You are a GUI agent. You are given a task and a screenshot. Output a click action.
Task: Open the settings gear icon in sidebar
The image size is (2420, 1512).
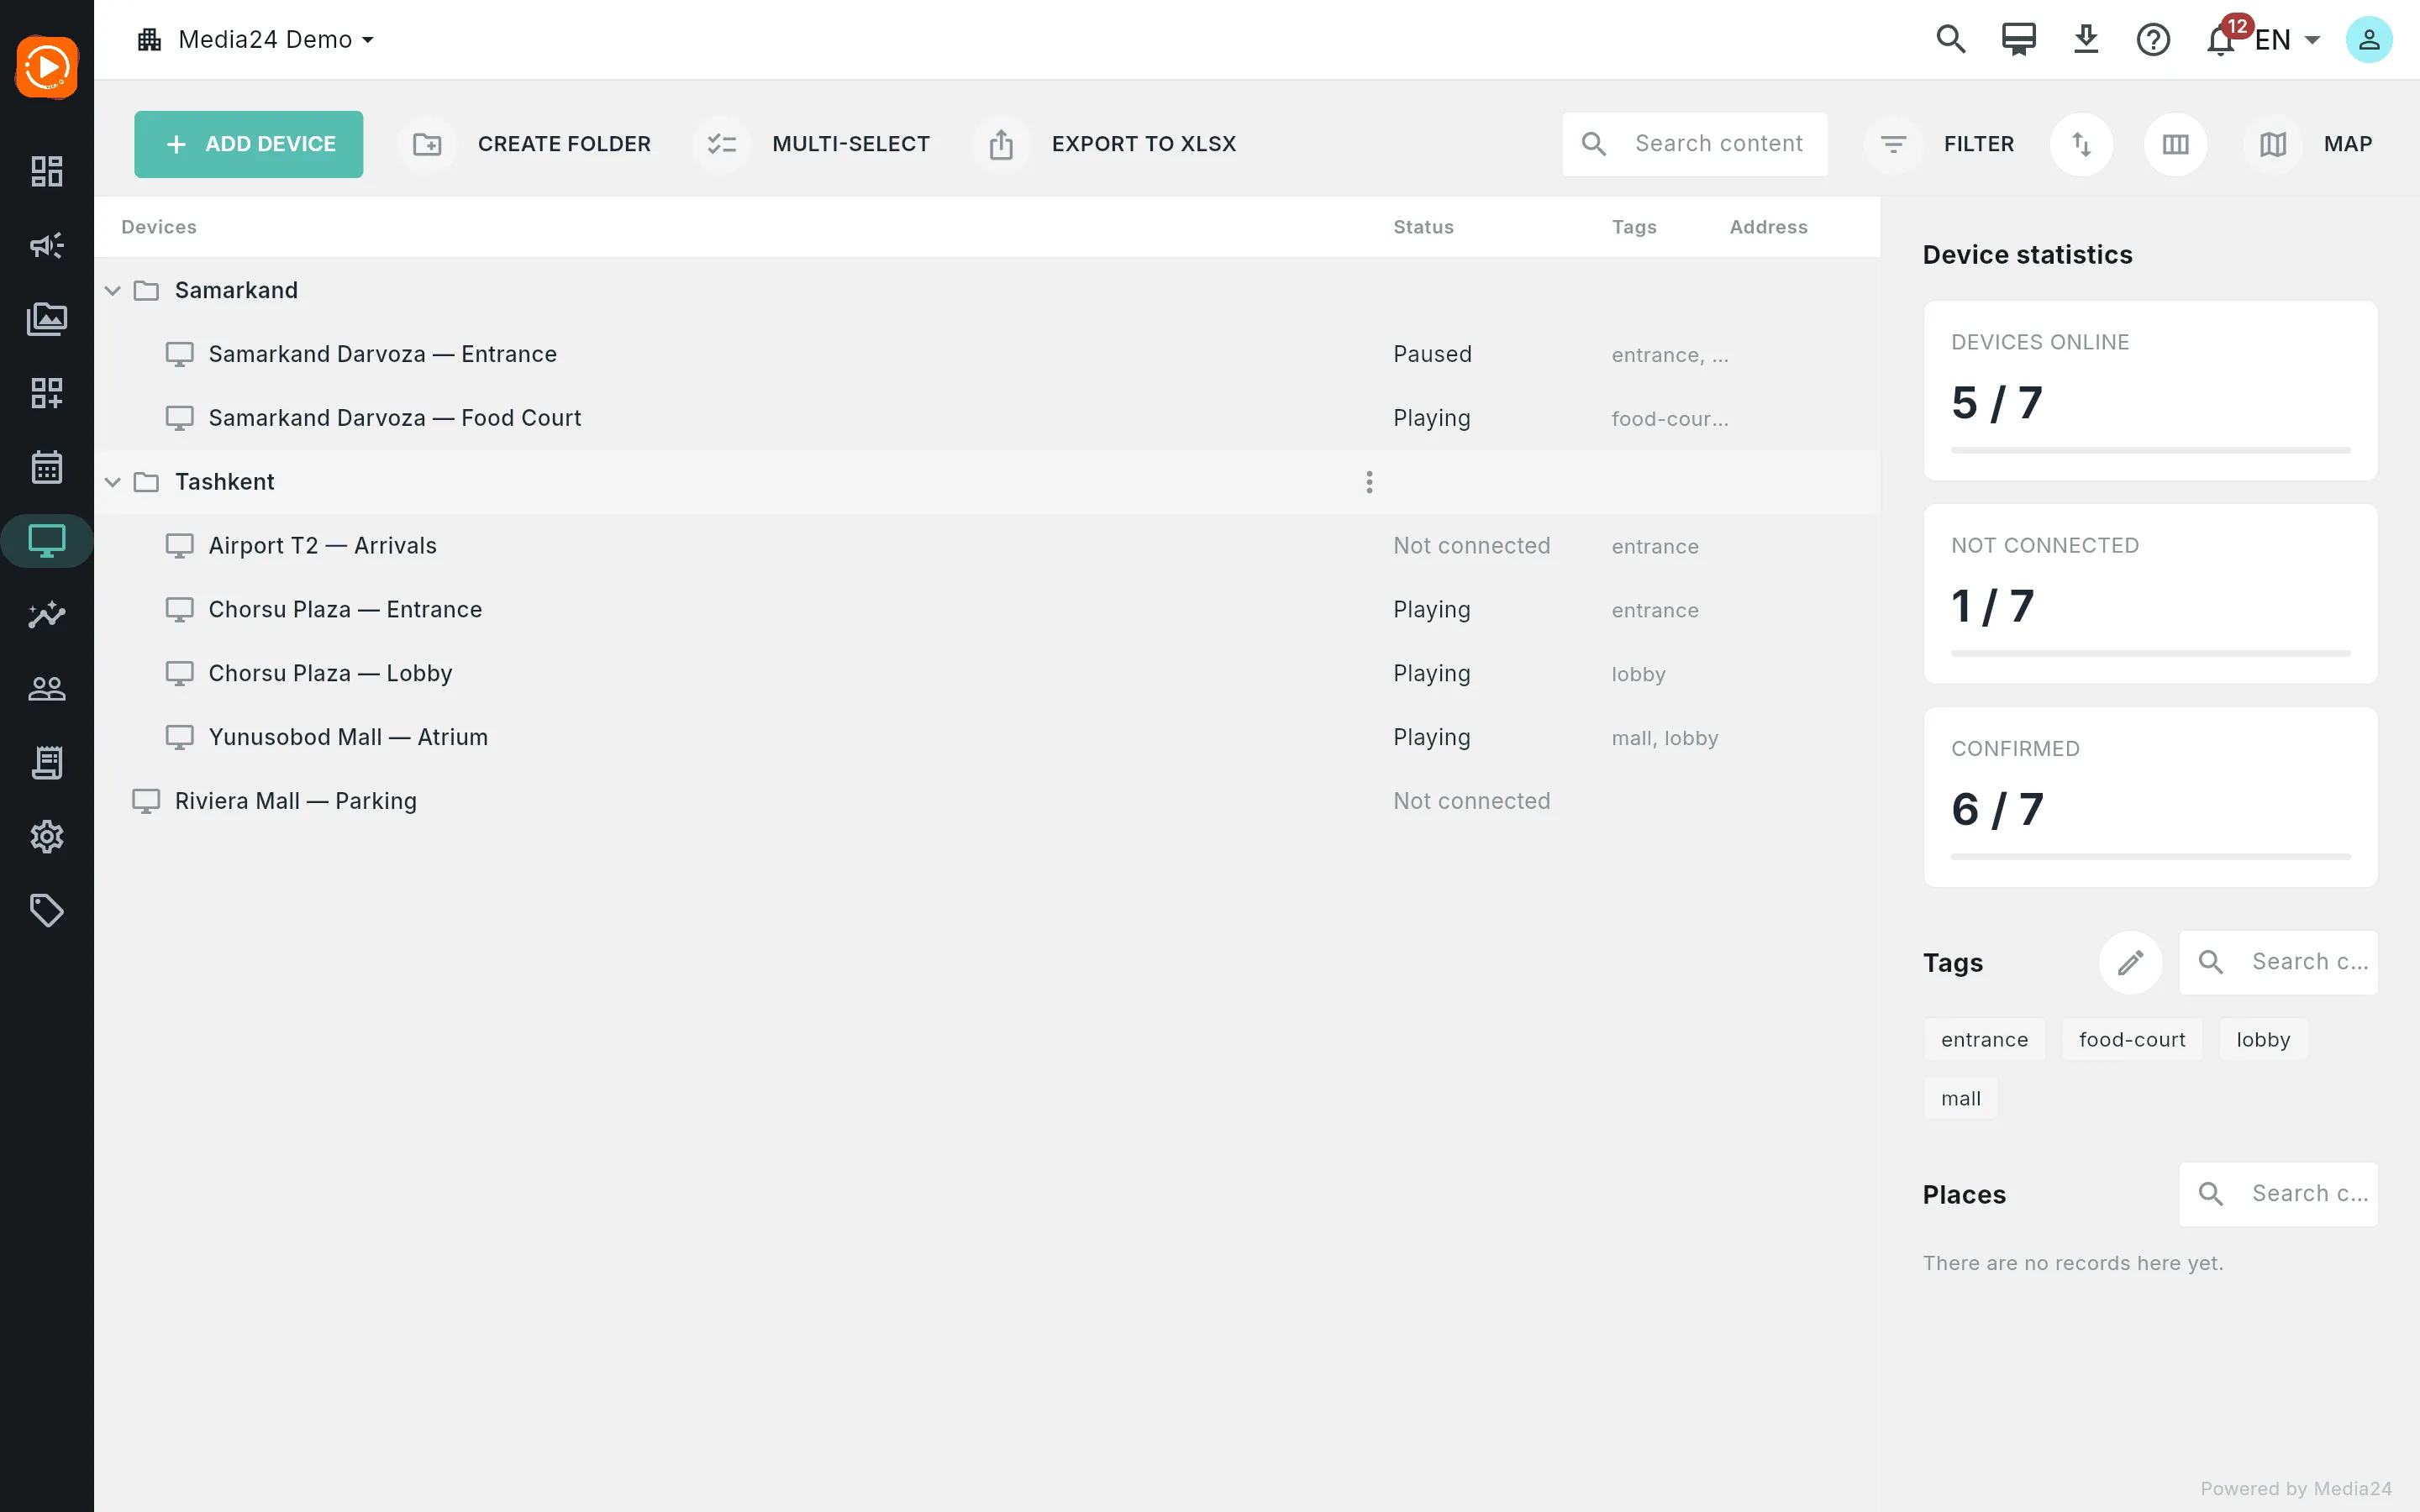[x=47, y=836]
